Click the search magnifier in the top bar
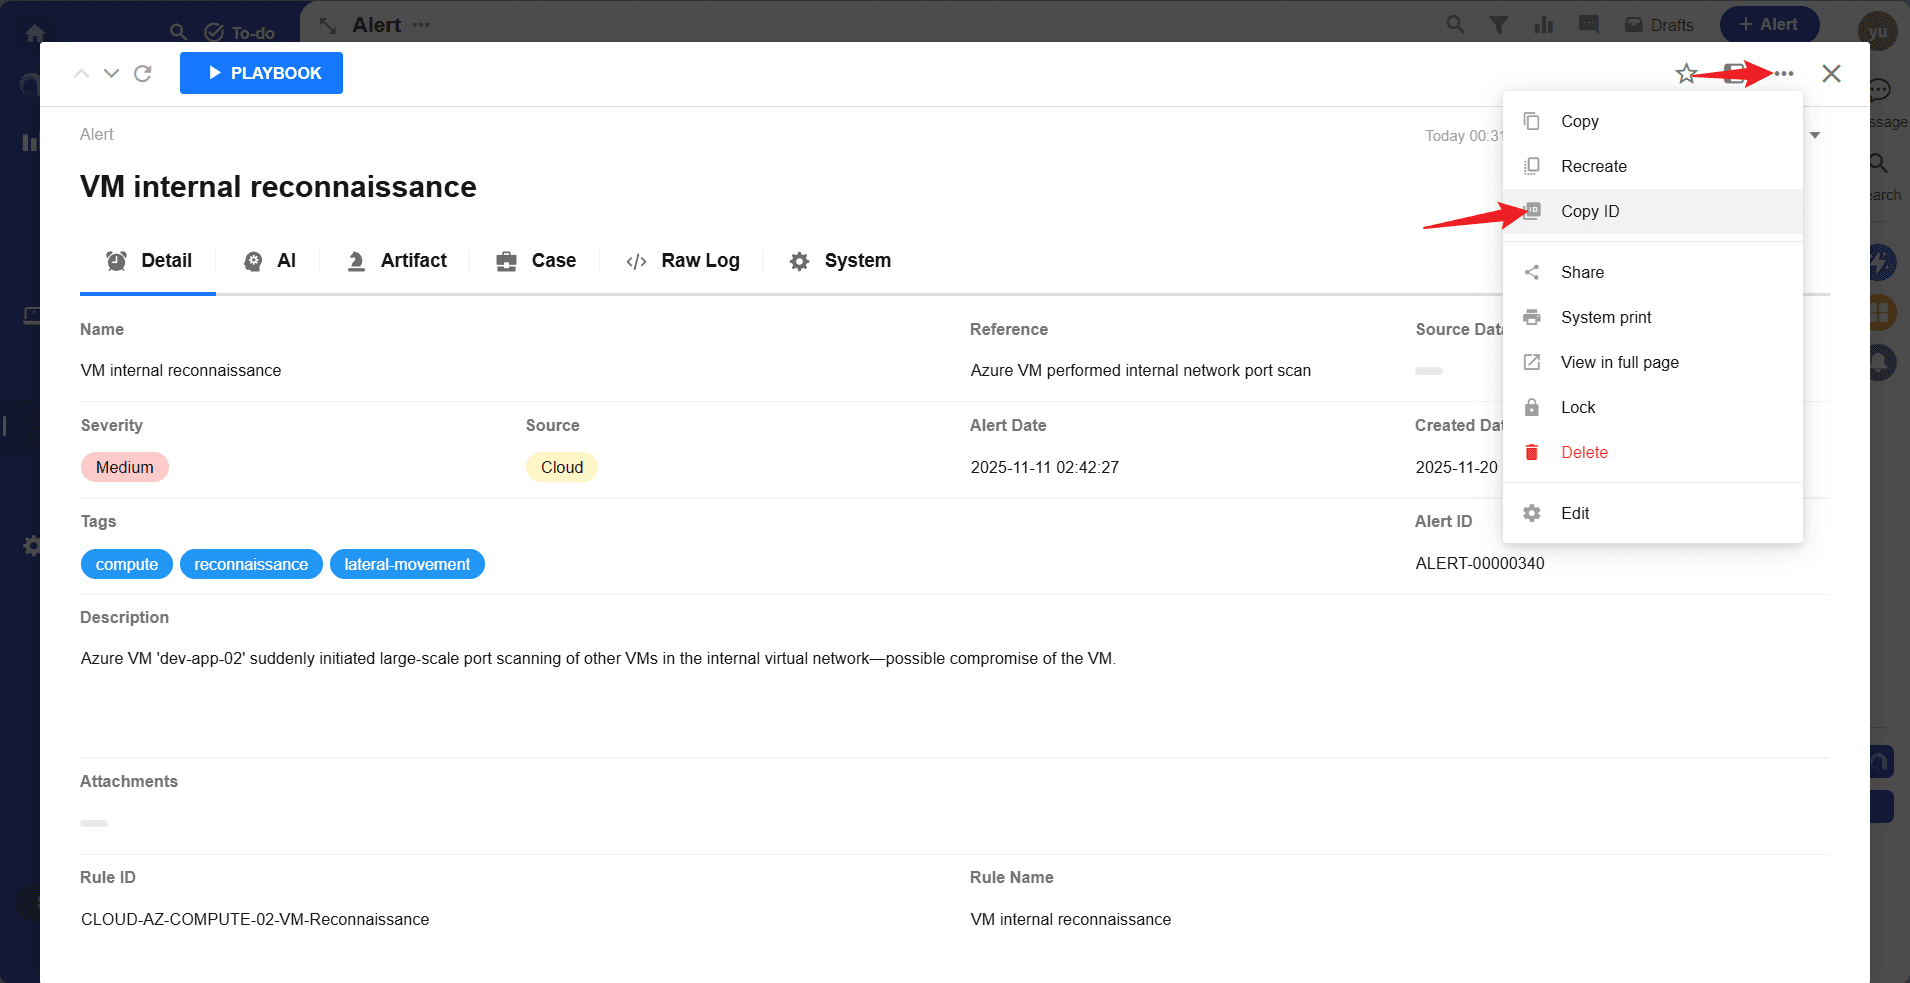Screen dimensions: 1910x983 point(1455,25)
